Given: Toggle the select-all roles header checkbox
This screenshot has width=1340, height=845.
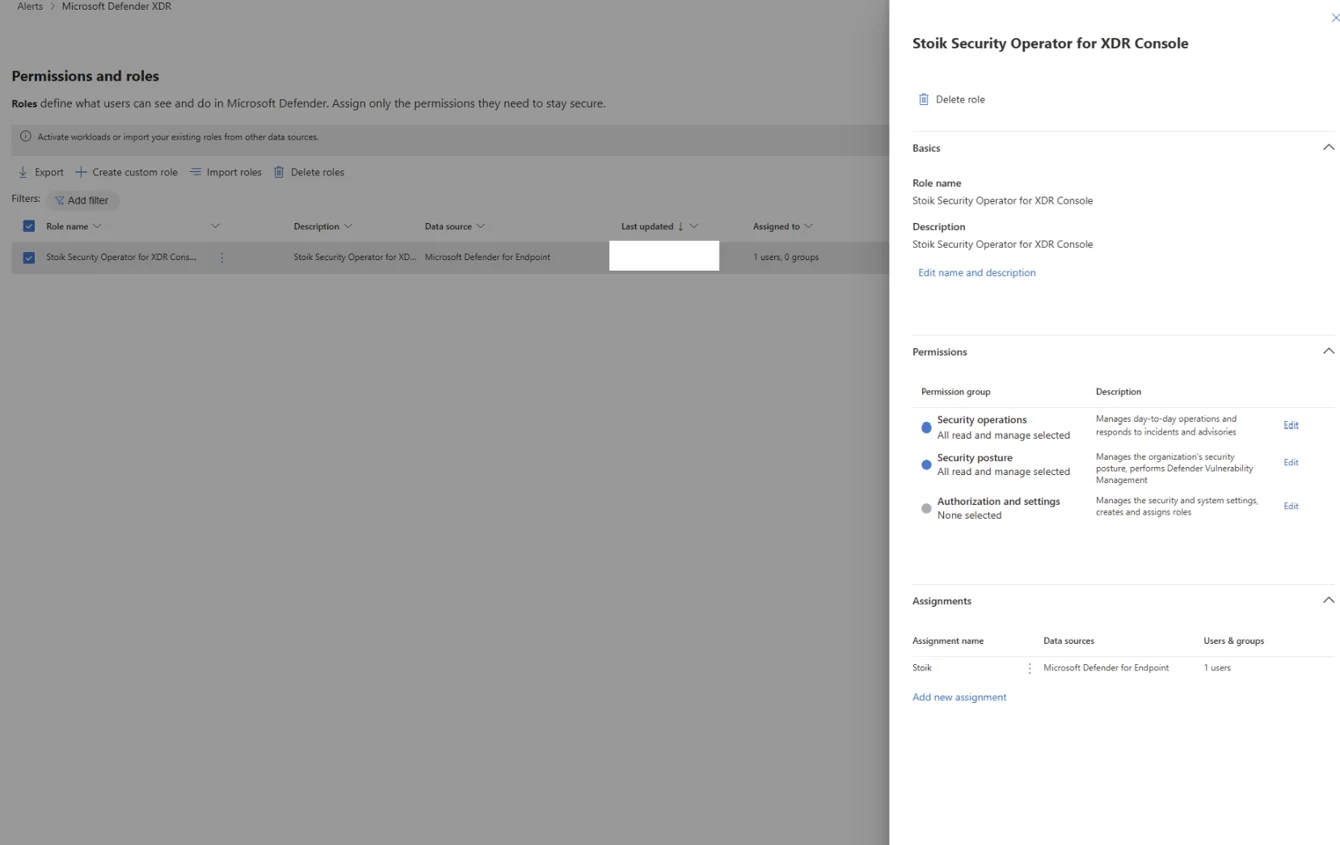Looking at the screenshot, I should tap(29, 226).
